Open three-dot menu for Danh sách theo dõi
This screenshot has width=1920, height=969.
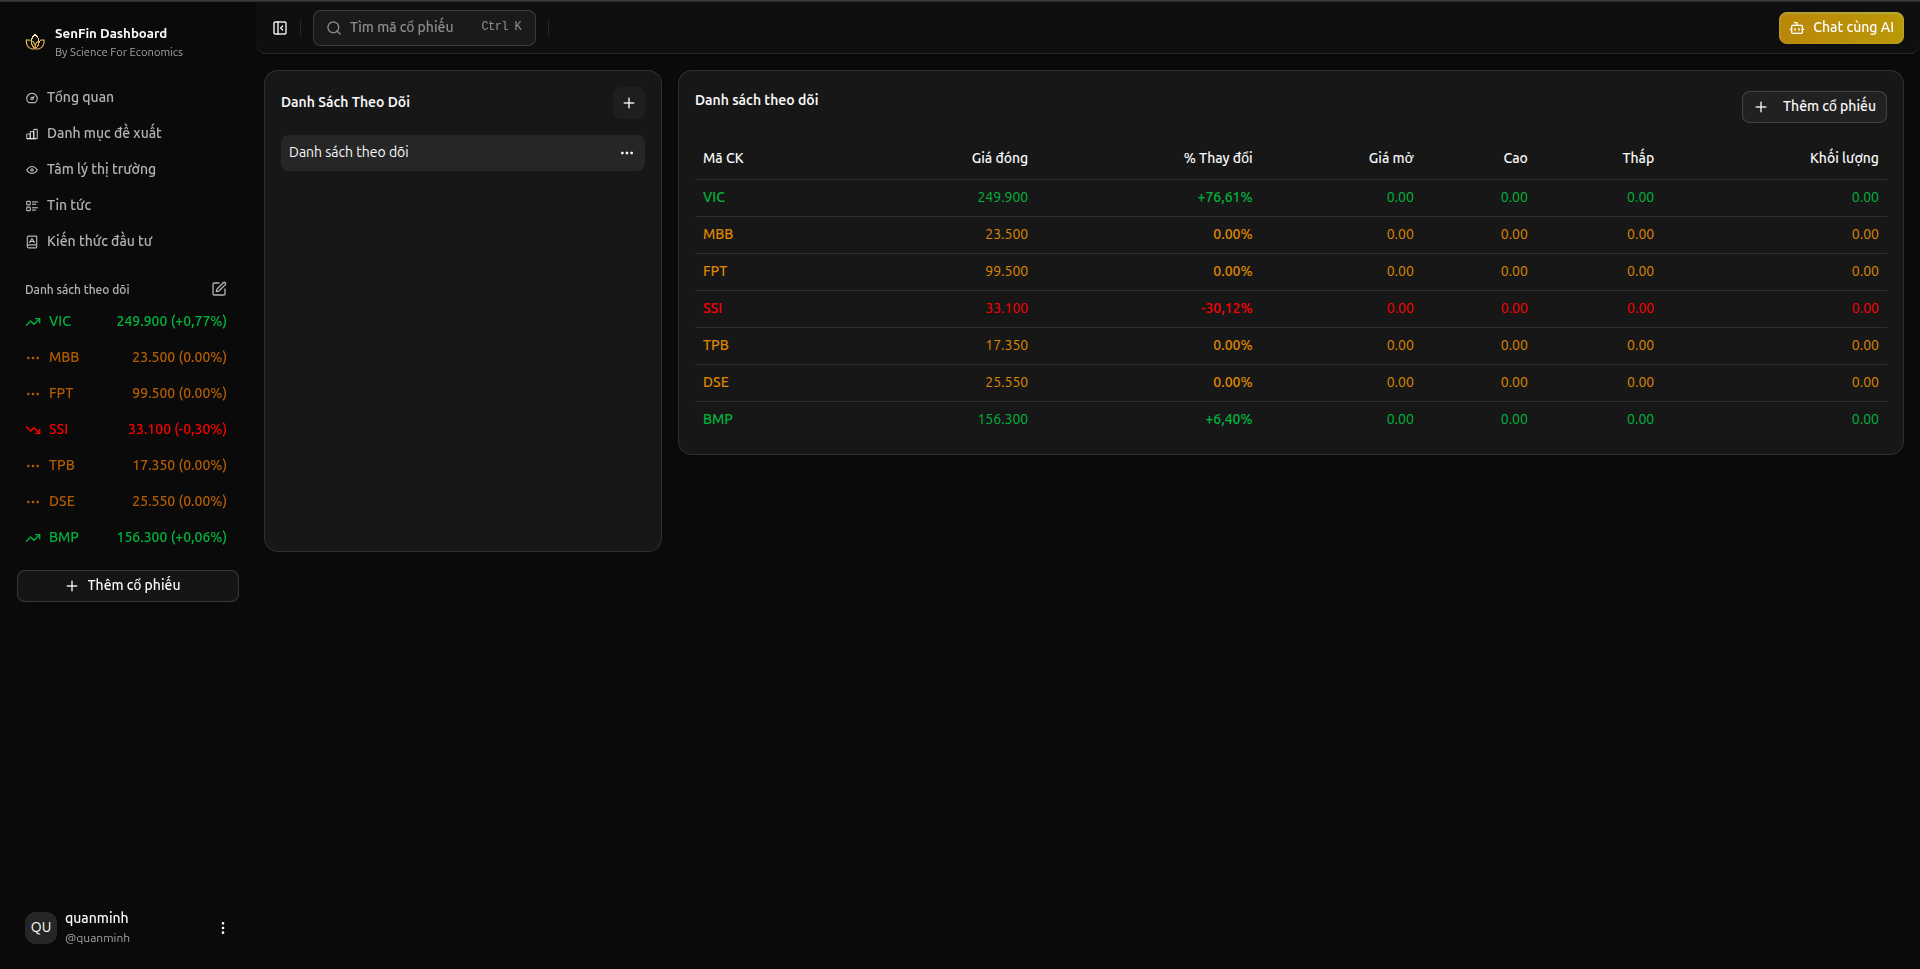(x=626, y=153)
